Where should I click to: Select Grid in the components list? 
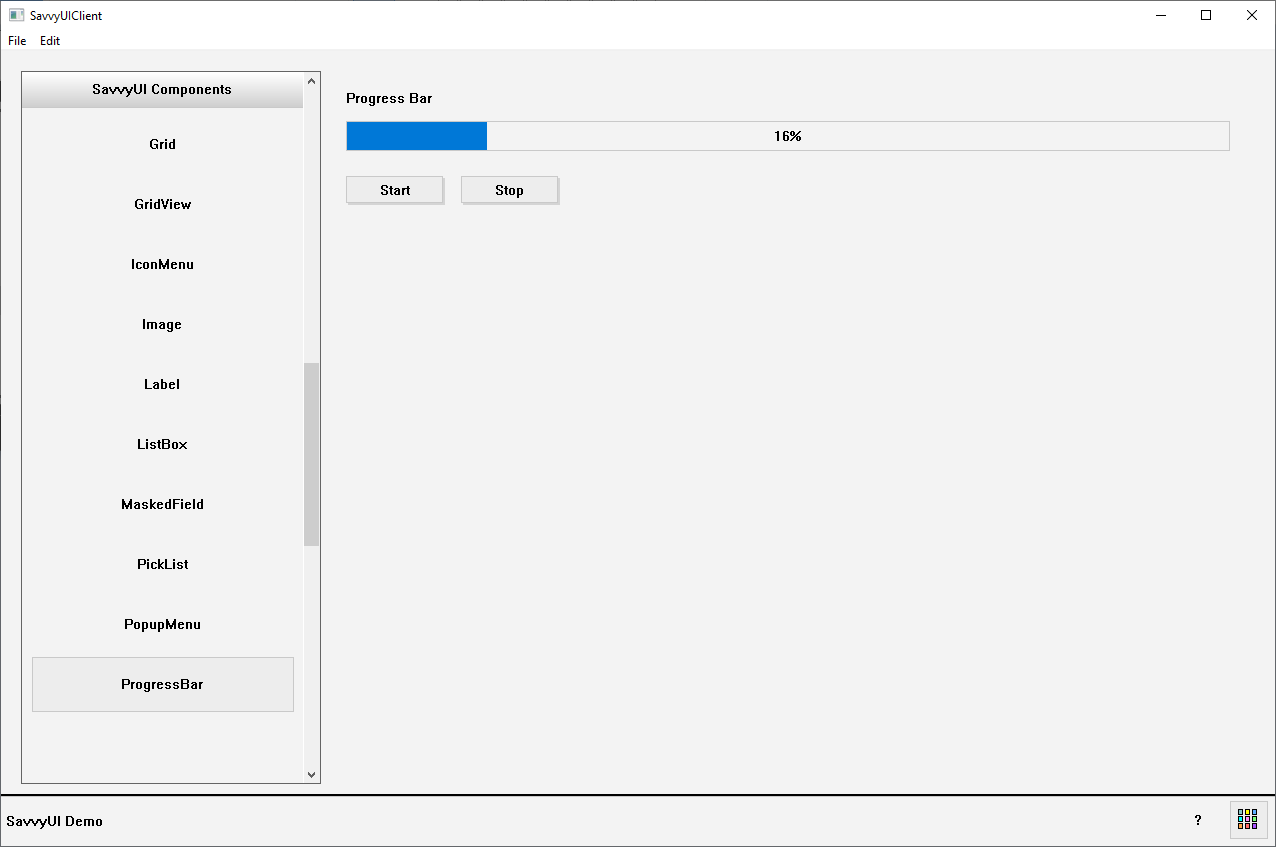coord(162,144)
